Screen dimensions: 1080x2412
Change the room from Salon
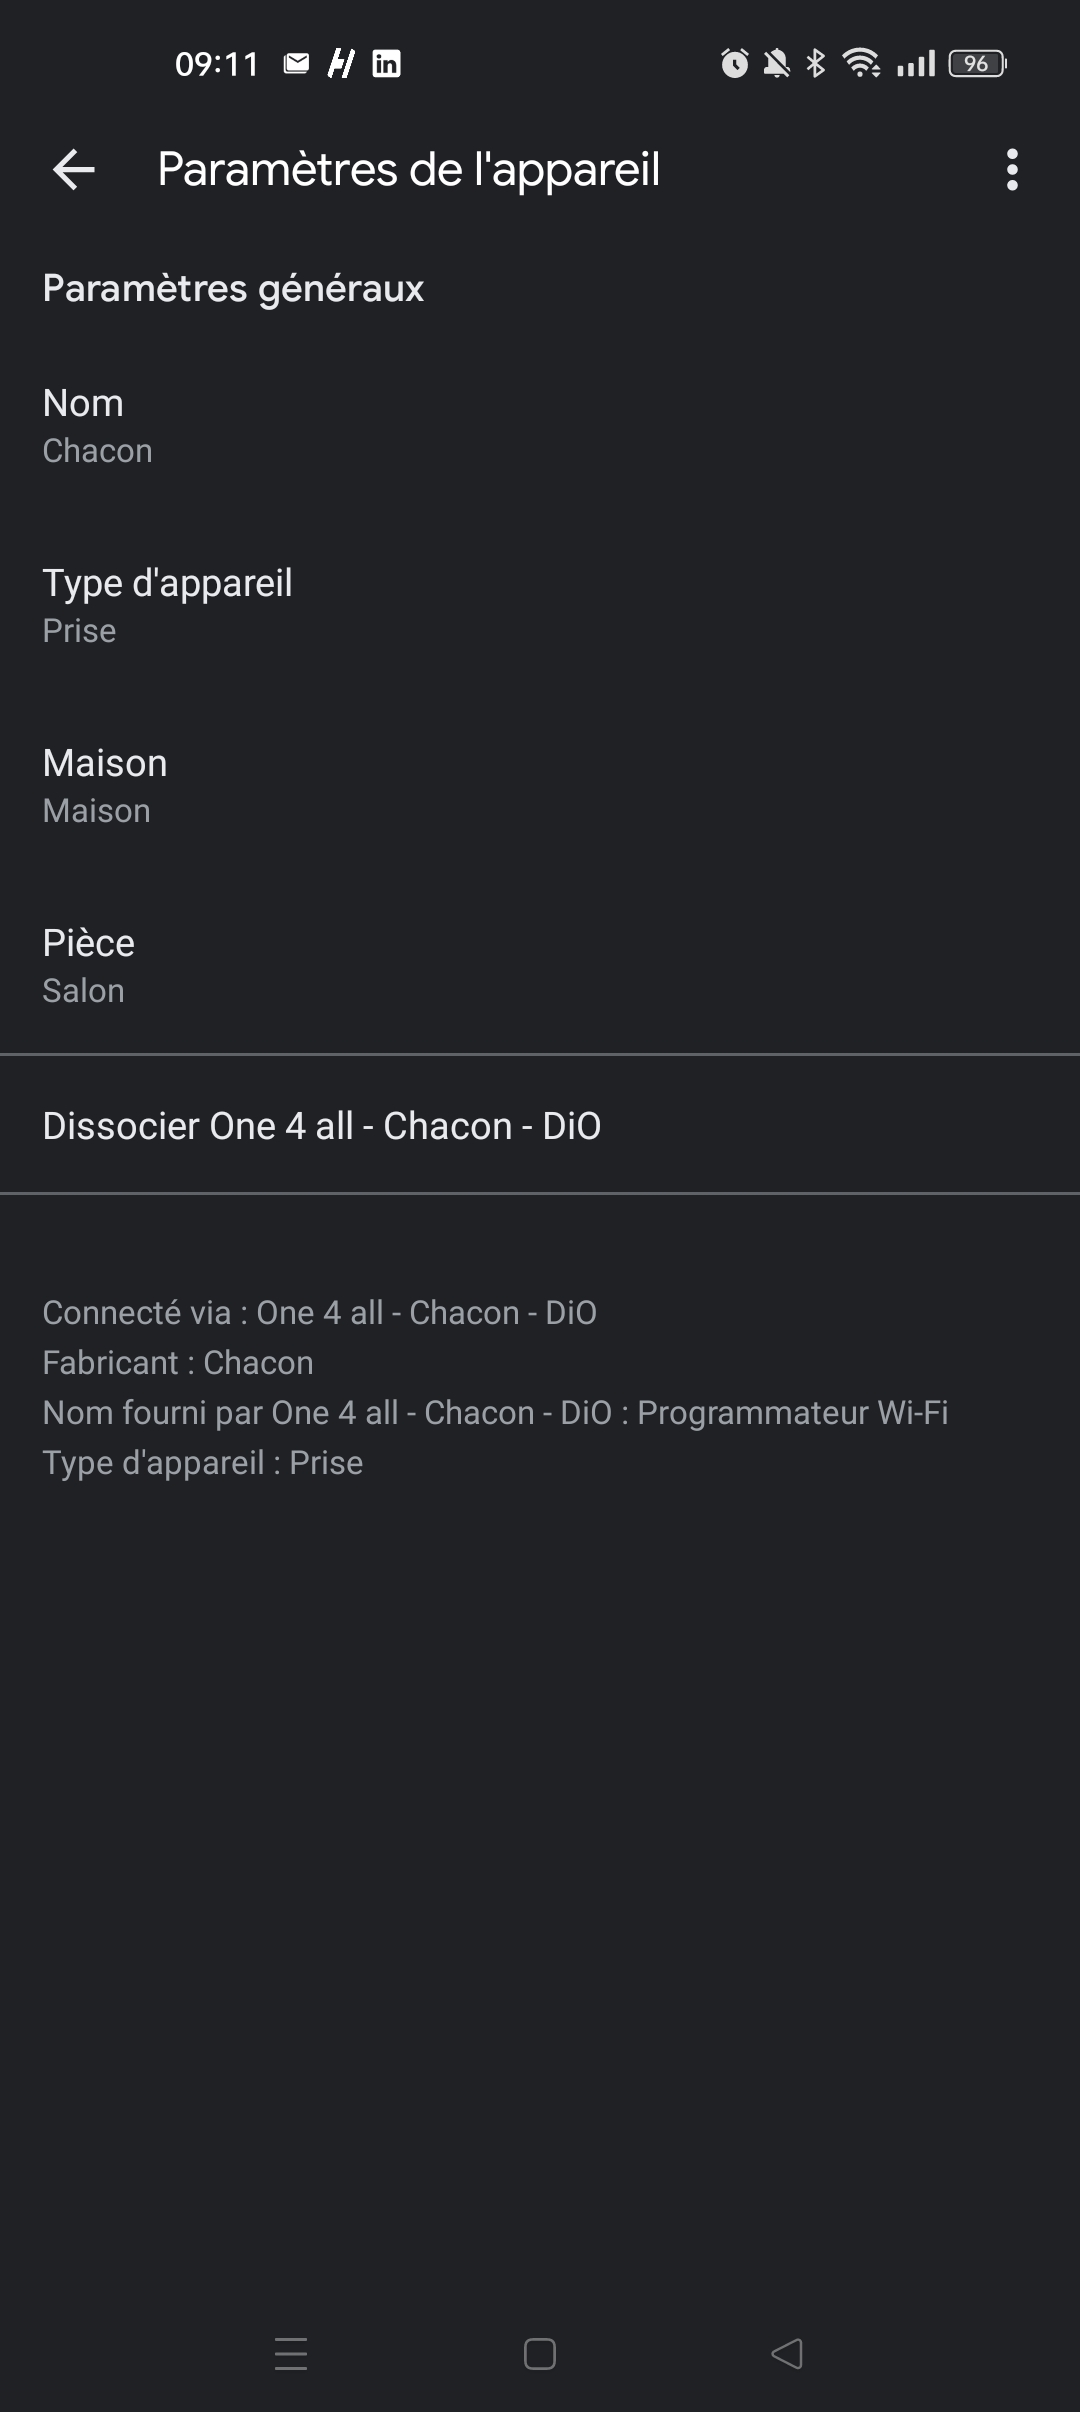point(540,966)
